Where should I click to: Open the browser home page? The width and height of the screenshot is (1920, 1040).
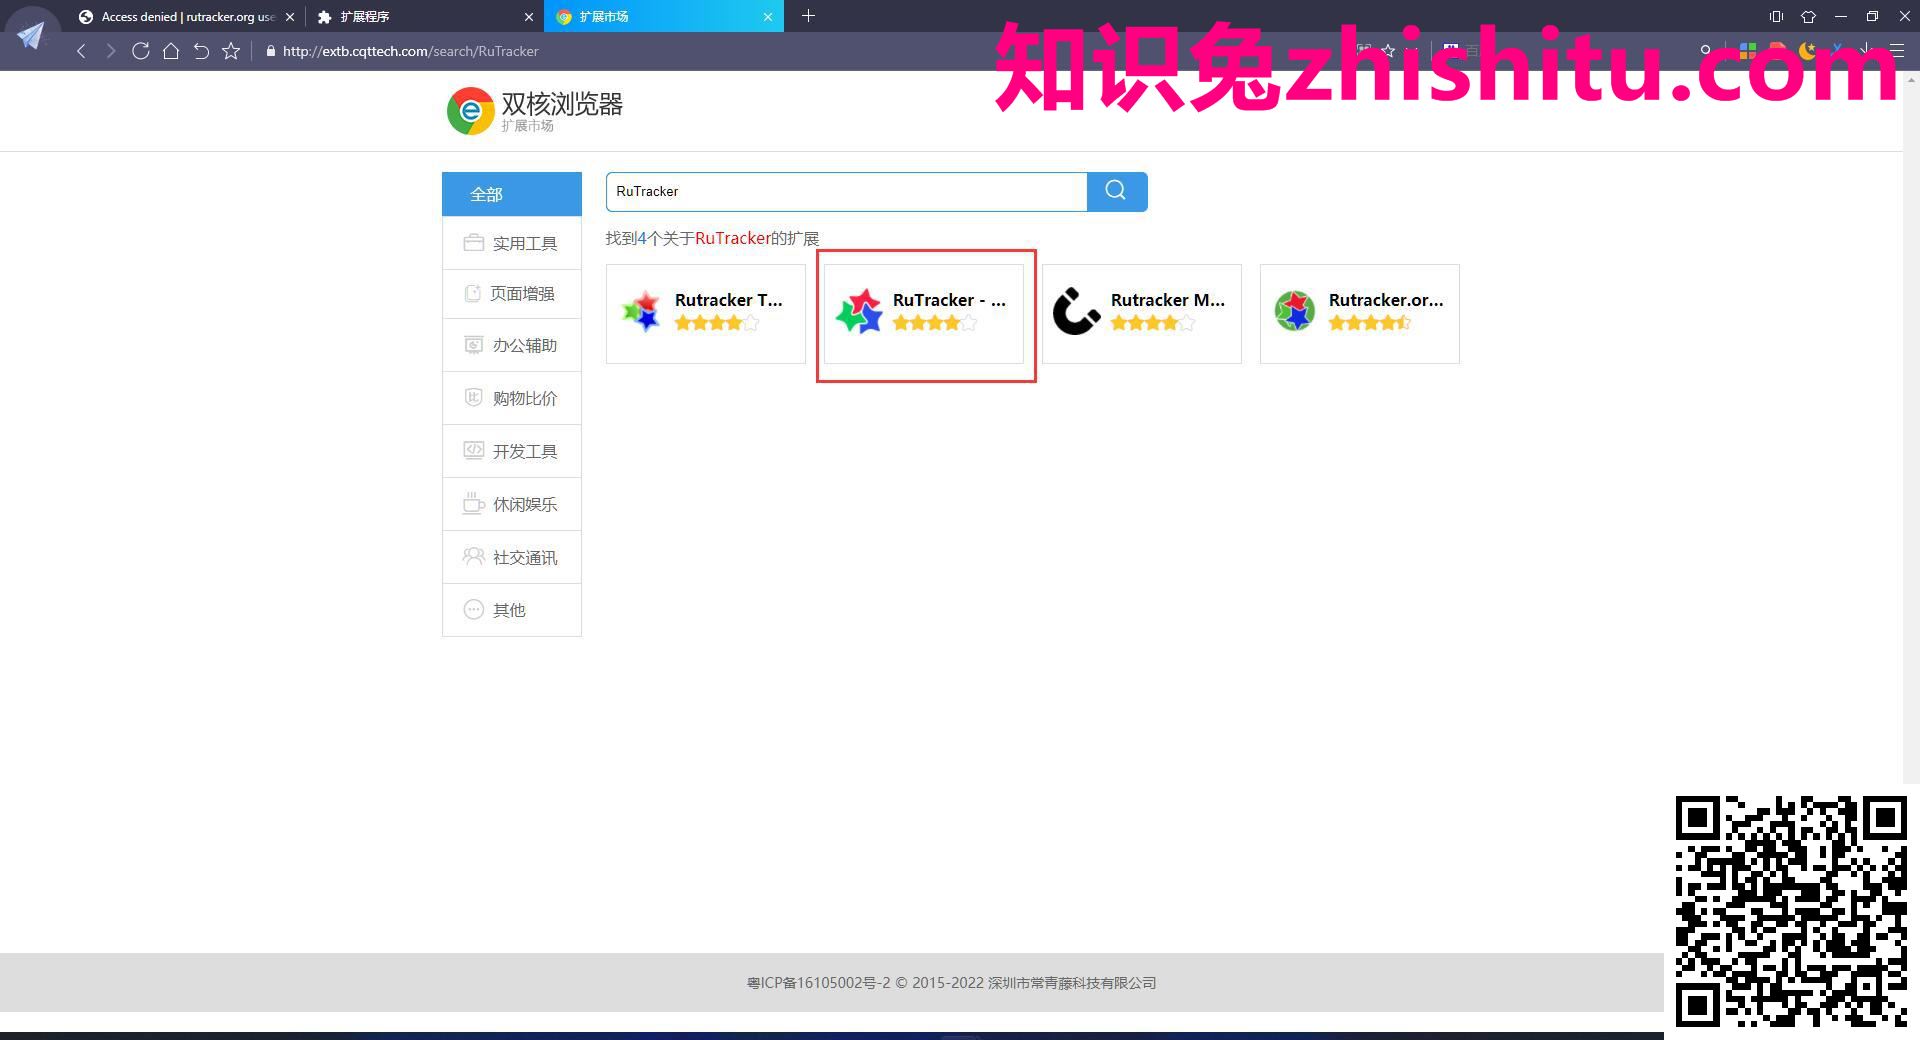pos(171,51)
